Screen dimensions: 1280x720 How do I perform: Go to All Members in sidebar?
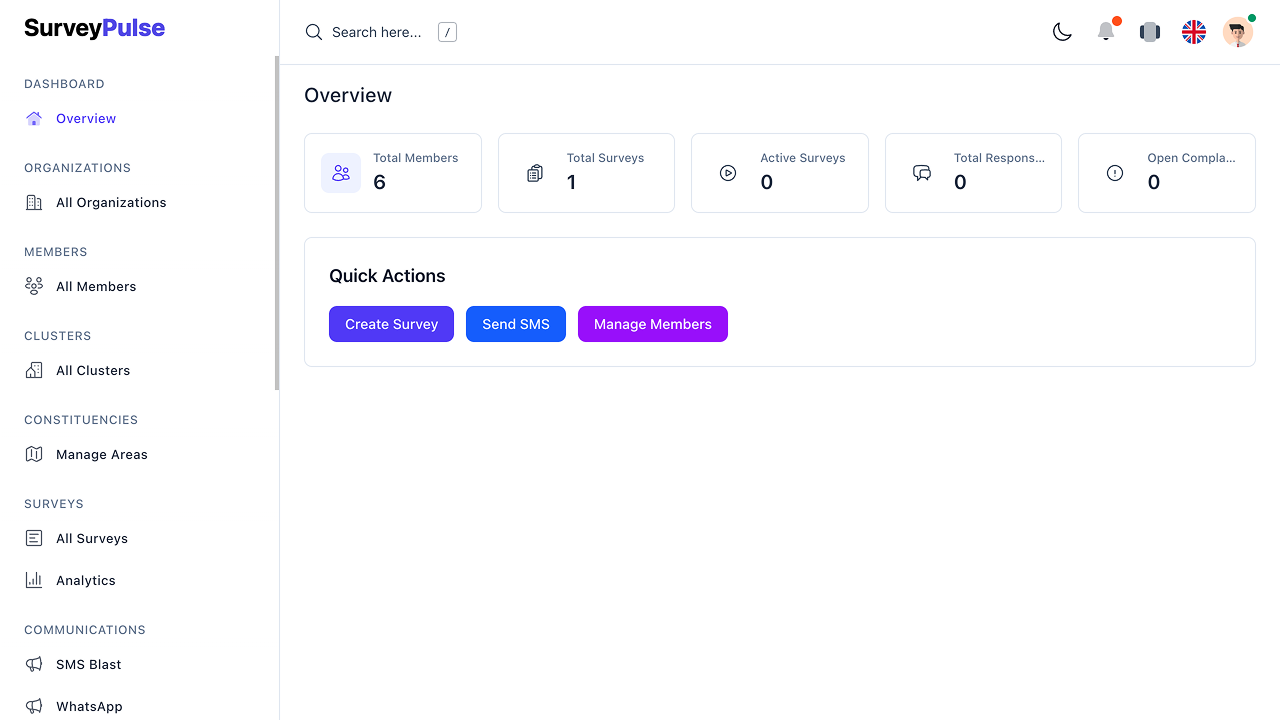pyautogui.click(x=96, y=286)
